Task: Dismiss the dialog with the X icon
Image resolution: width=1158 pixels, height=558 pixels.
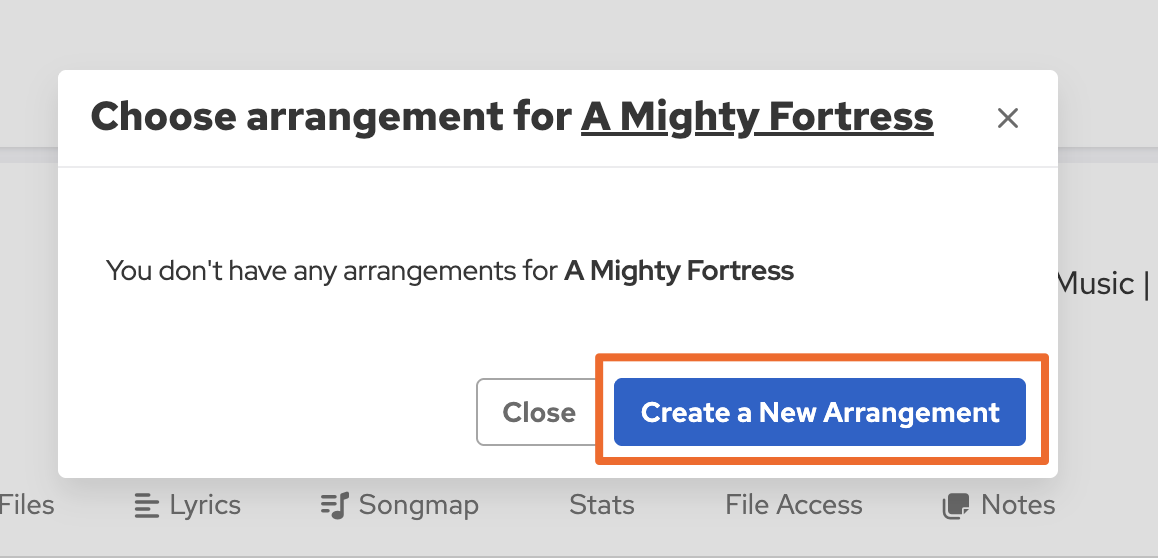Action: pyautogui.click(x=1007, y=119)
